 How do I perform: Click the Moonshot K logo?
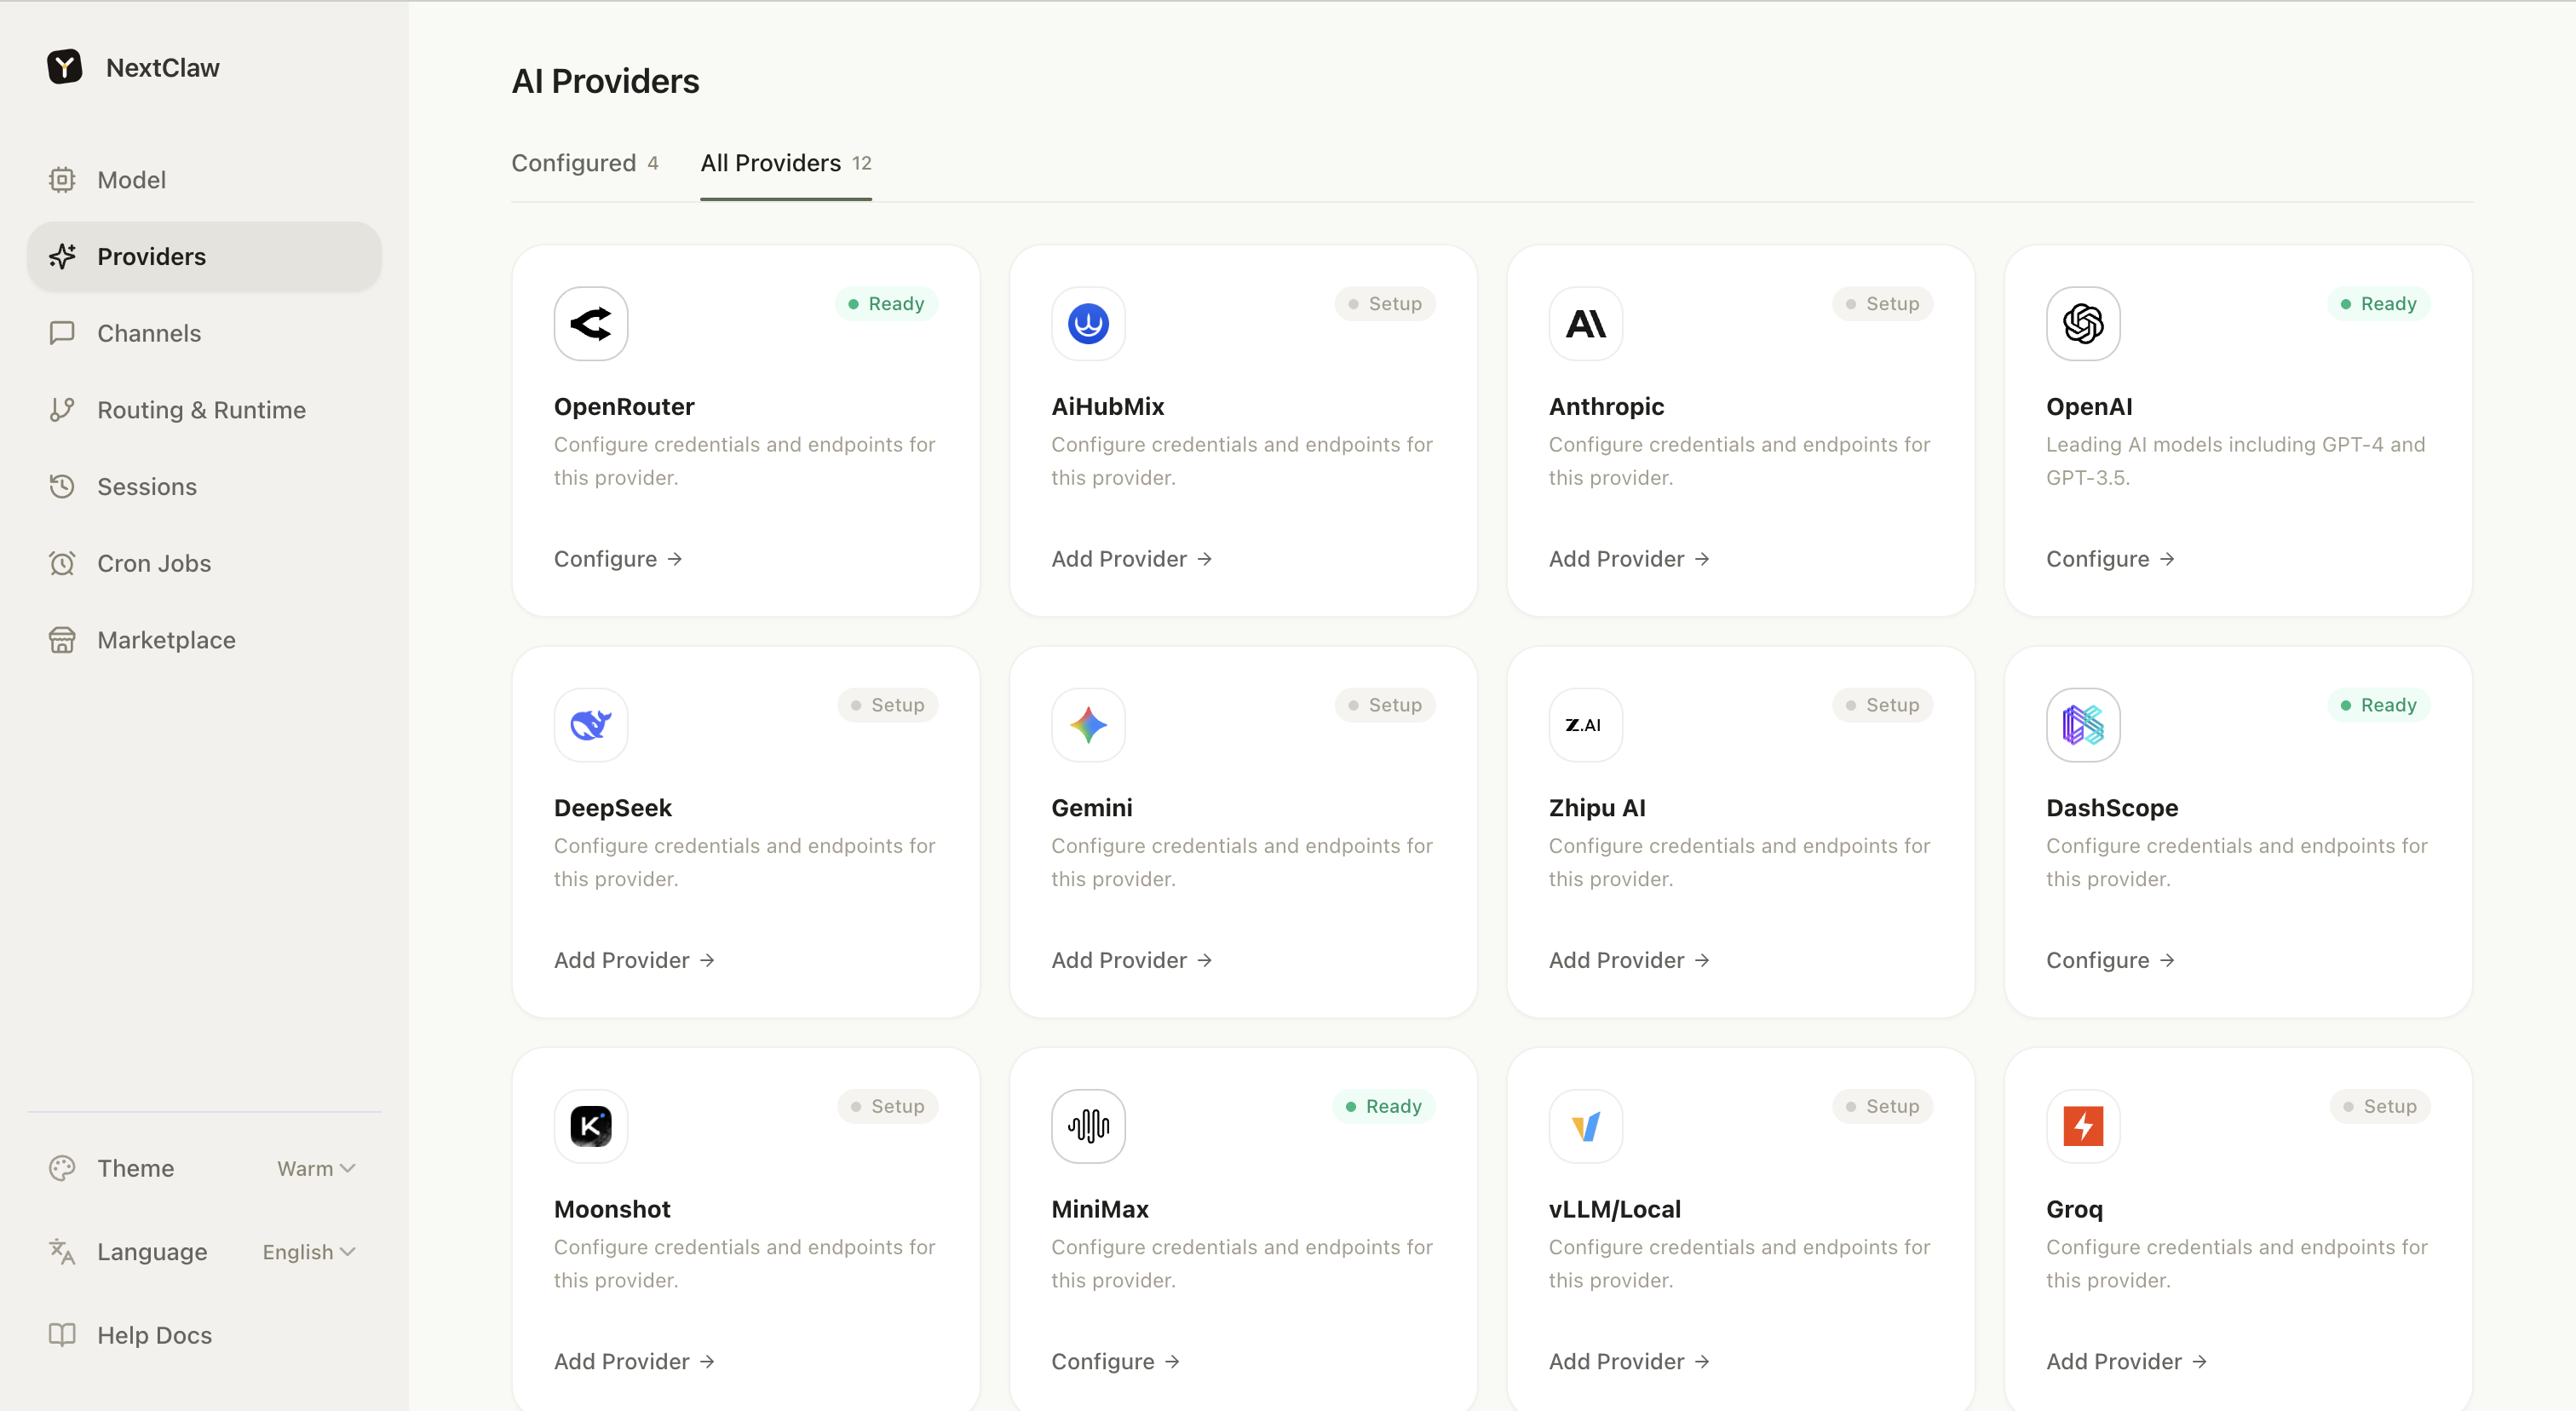590,1126
